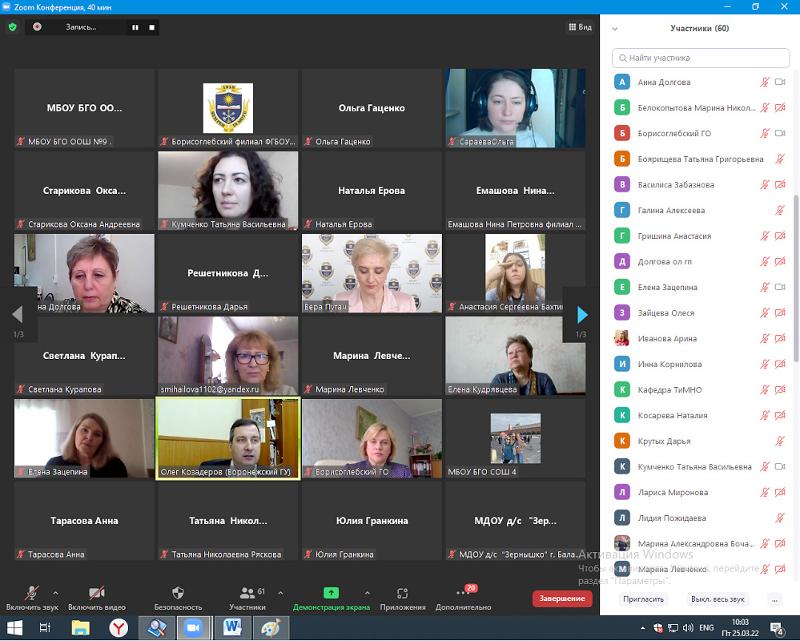Pause the recording in top bar

(135, 27)
